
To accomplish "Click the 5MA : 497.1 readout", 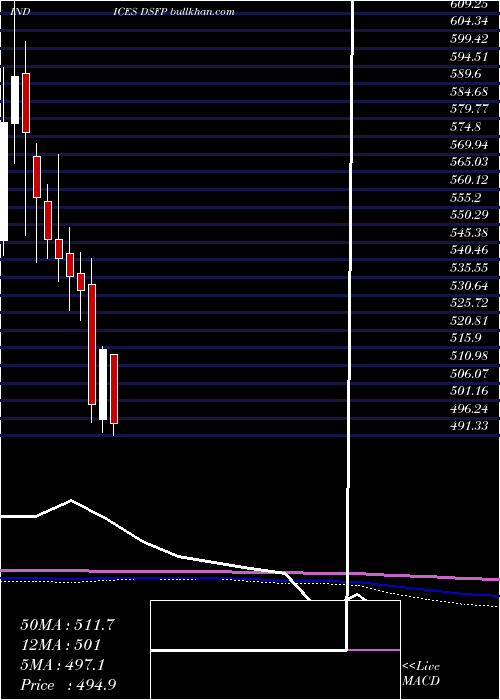I will coord(62,665).
